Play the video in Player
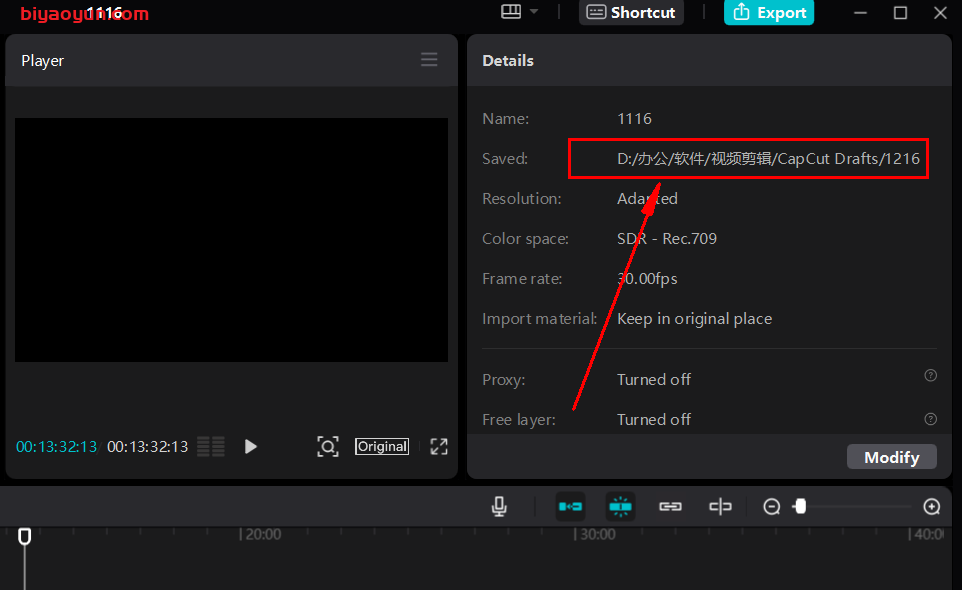Screen dimensions: 962x590 (251, 447)
